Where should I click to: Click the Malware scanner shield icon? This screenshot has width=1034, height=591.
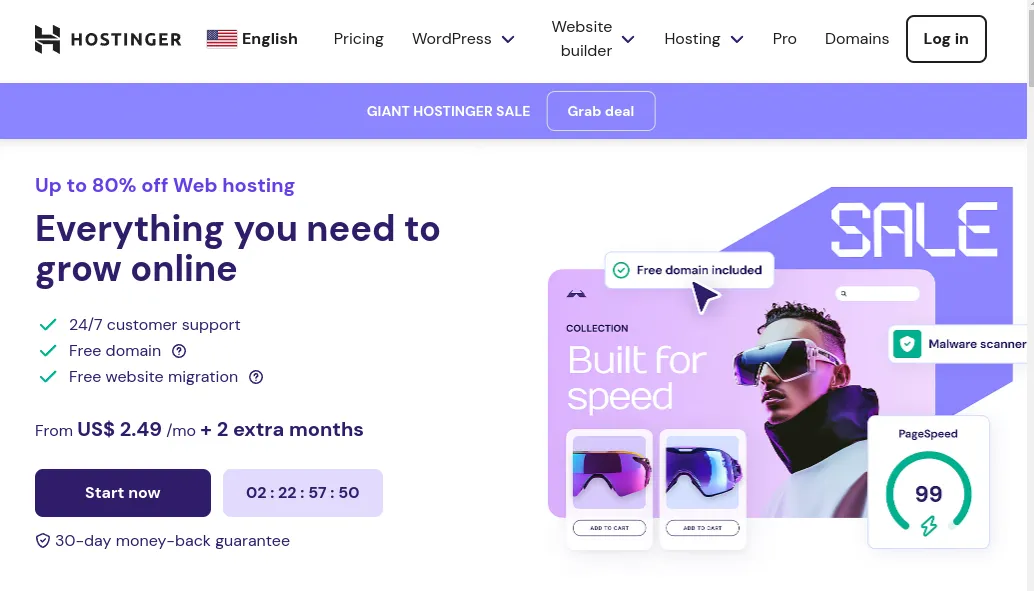(907, 344)
